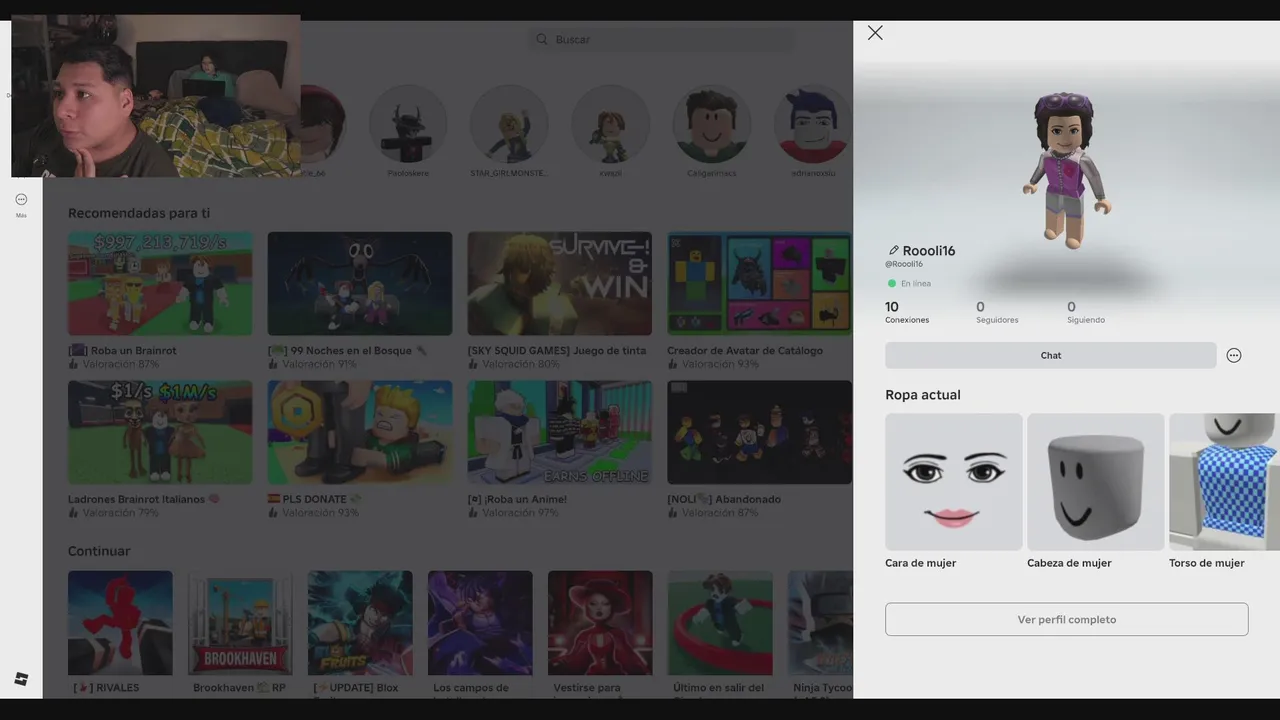Click Valoración 87% under Roba un Brainrot
The width and height of the screenshot is (1280, 720).
[x=120, y=365]
